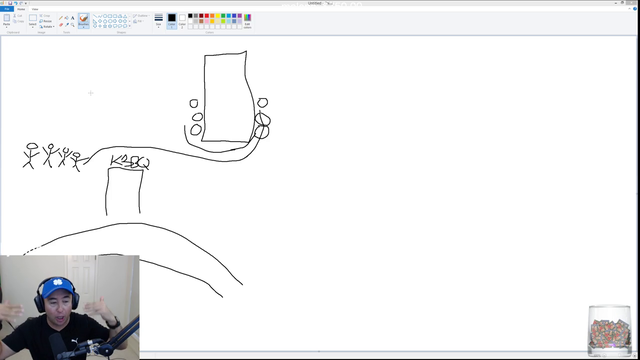Click the Cut button

pos(18,16)
